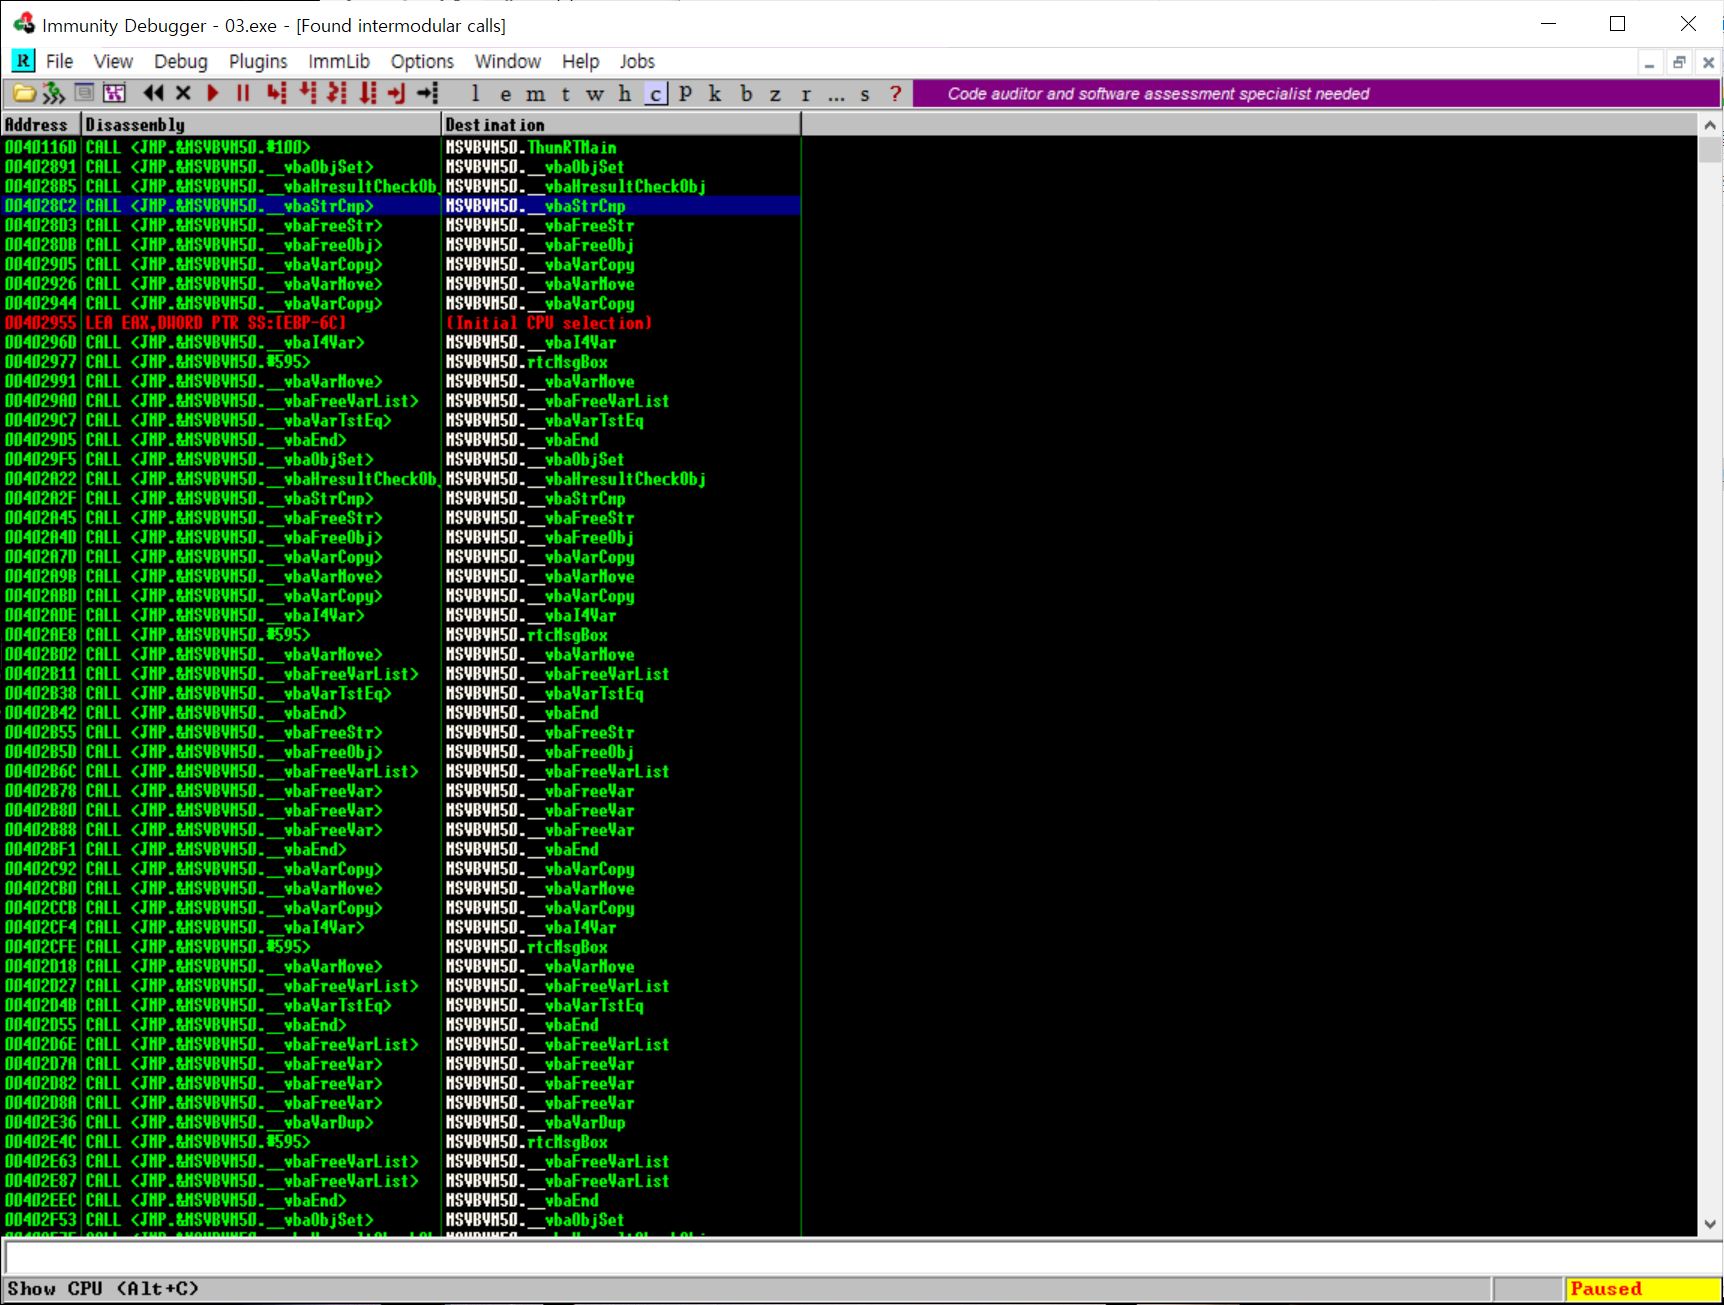Minimize the inner MDI child window
Image resolution: width=1724 pixels, height=1305 pixels.
1649,63
